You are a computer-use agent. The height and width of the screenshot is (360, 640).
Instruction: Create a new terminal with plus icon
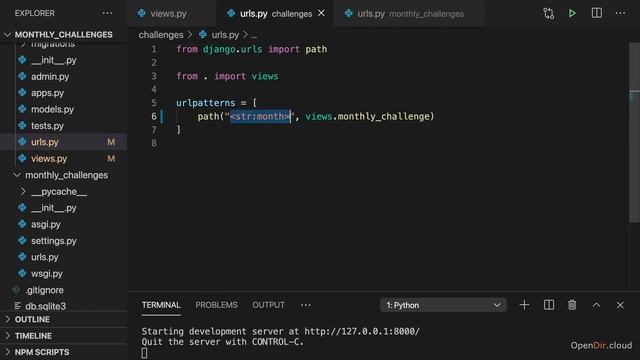tap(524, 305)
